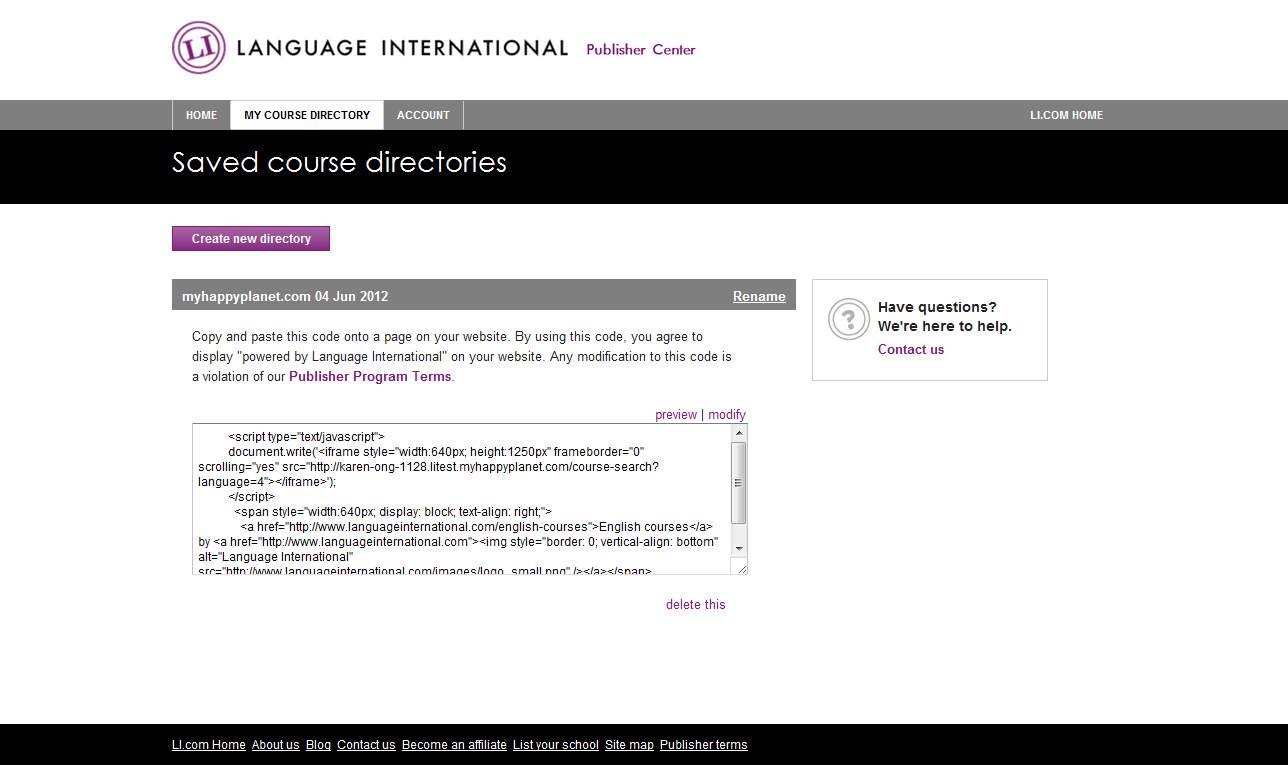This screenshot has width=1288, height=765.
Task: Click the code box scroll down arrow
Action: click(739, 549)
